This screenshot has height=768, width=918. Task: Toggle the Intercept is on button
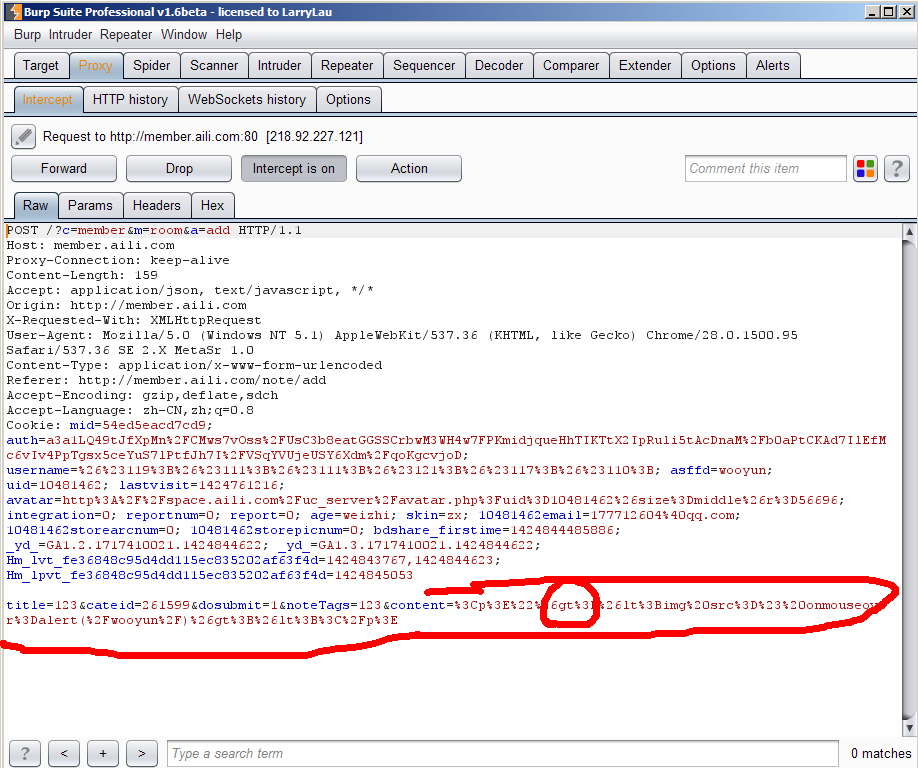coord(293,169)
